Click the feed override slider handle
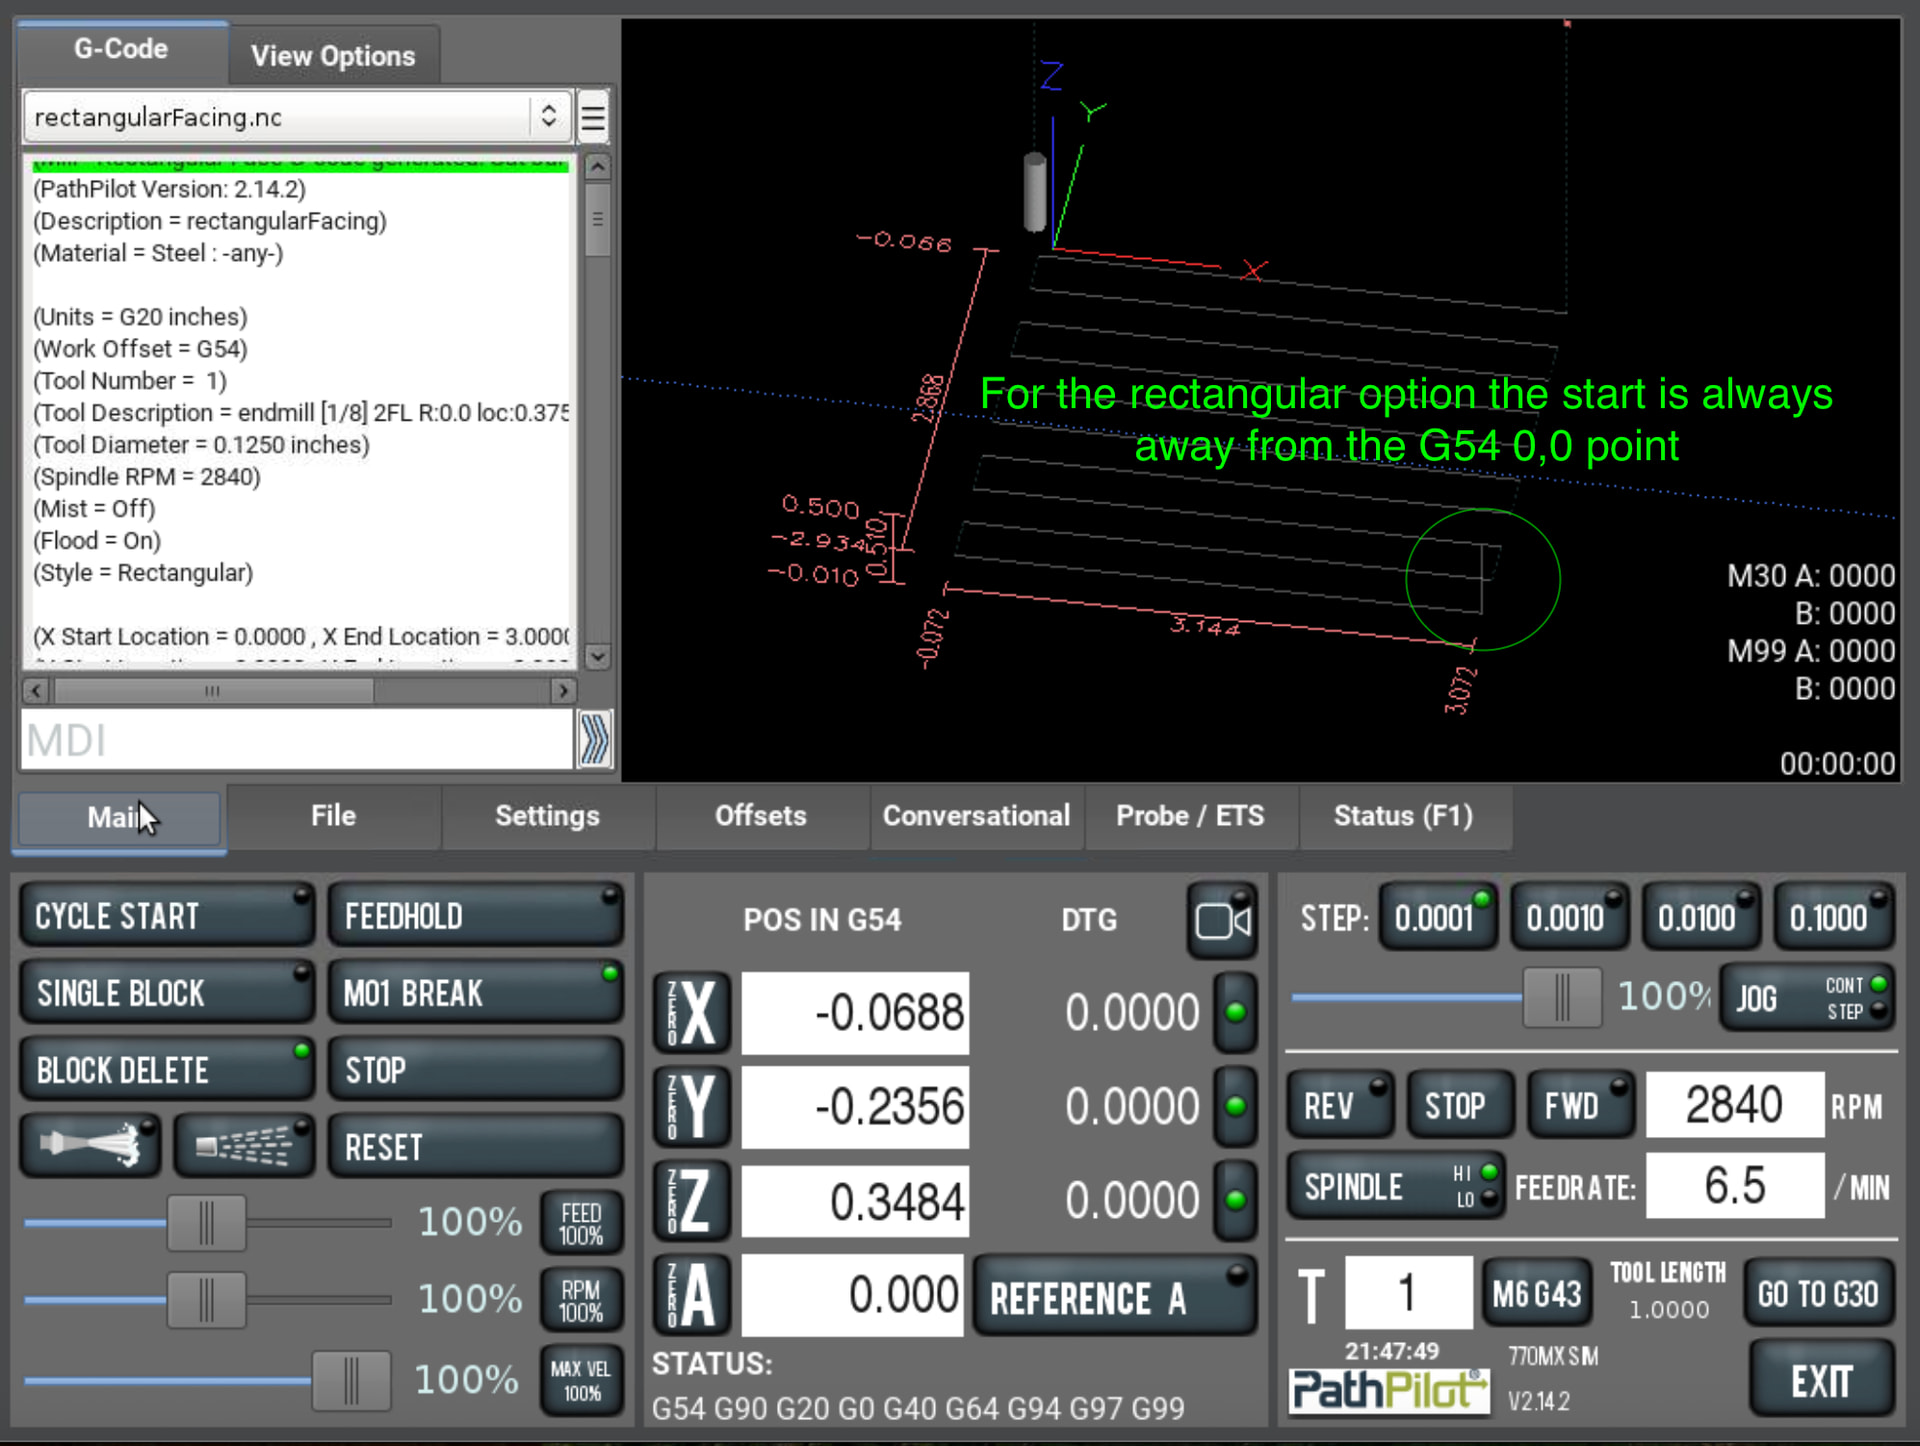The width and height of the screenshot is (1920, 1446). coord(206,1222)
